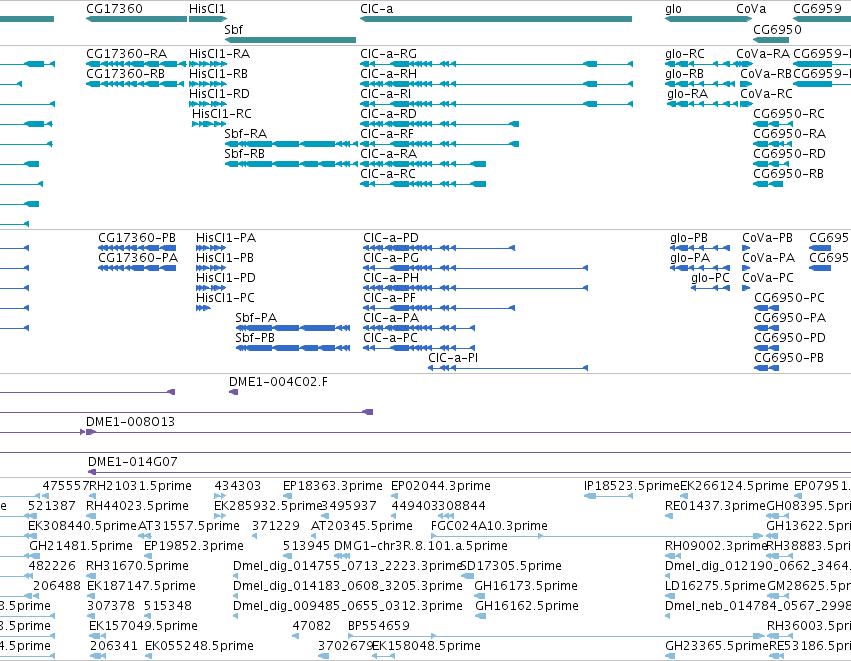Select the DME1-014G07 feature label
This screenshot has height=661, width=851.
[132, 462]
